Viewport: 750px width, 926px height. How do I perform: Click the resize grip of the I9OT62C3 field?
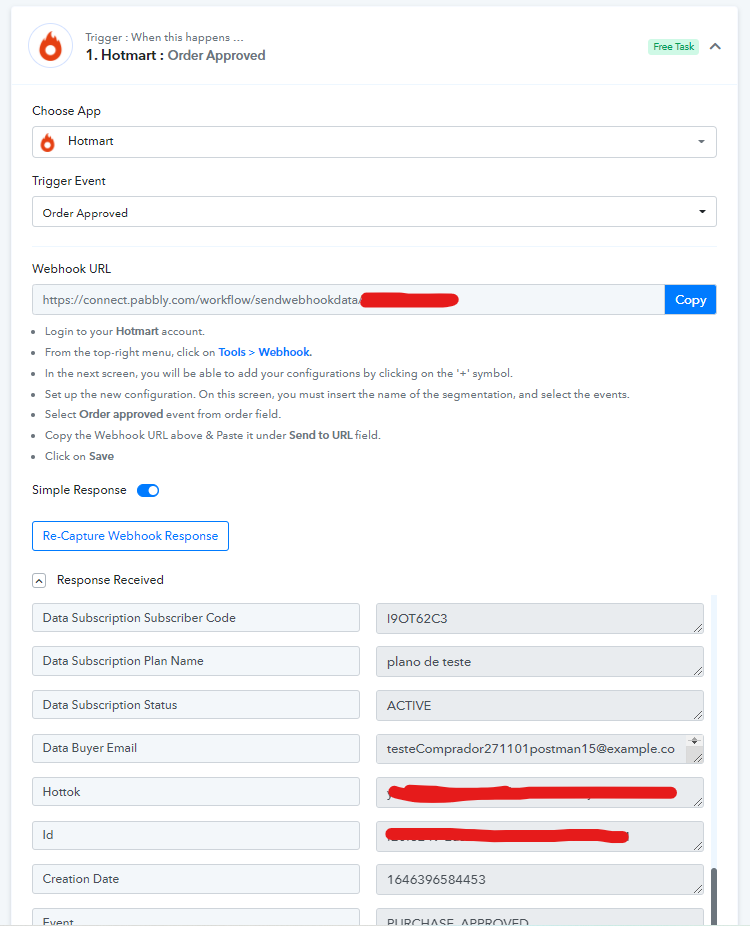pyautogui.click(x=698, y=628)
